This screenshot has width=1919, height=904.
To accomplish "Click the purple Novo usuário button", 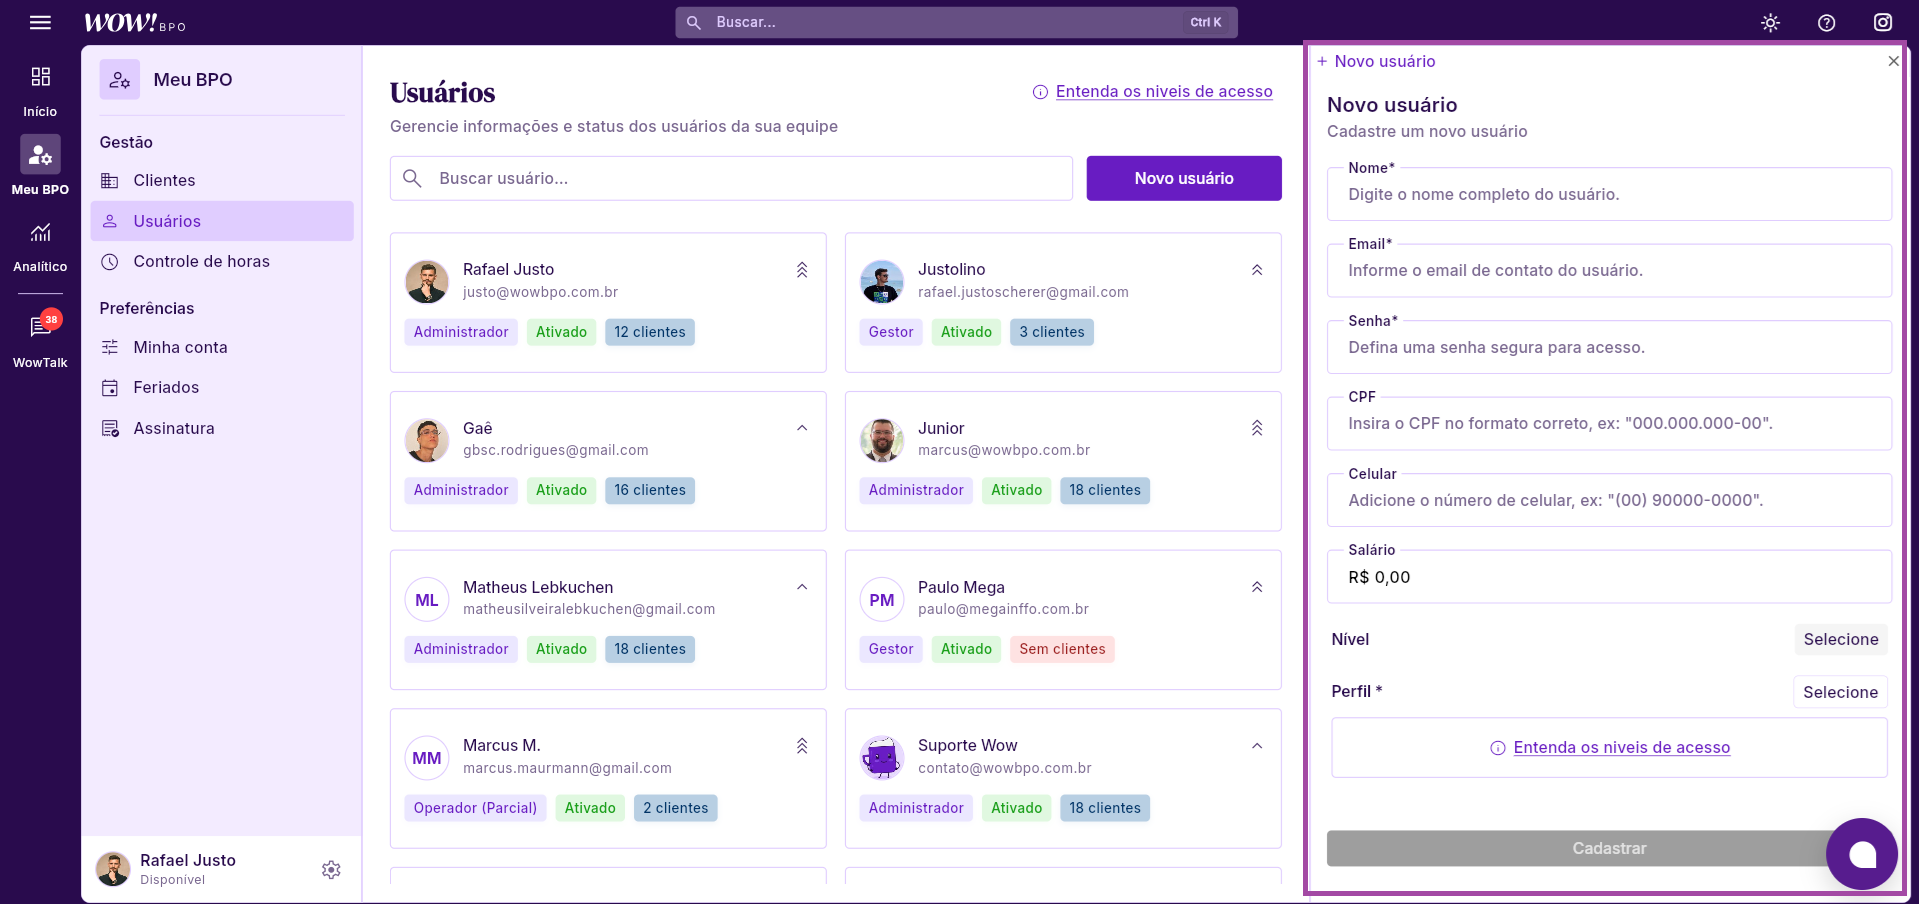I will pos(1183,178).
